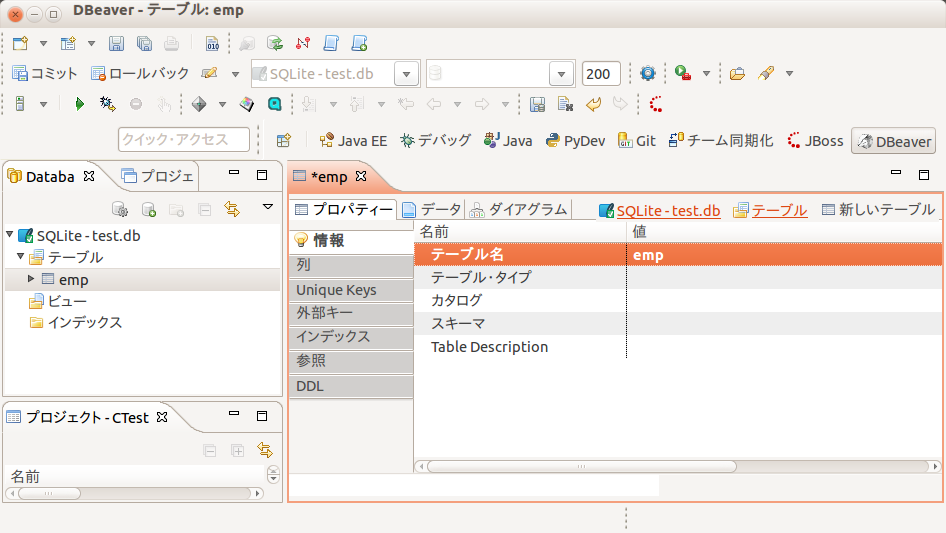Click the JBoss red dotted toolbar icon
This screenshot has height=533, width=946.
click(x=656, y=104)
